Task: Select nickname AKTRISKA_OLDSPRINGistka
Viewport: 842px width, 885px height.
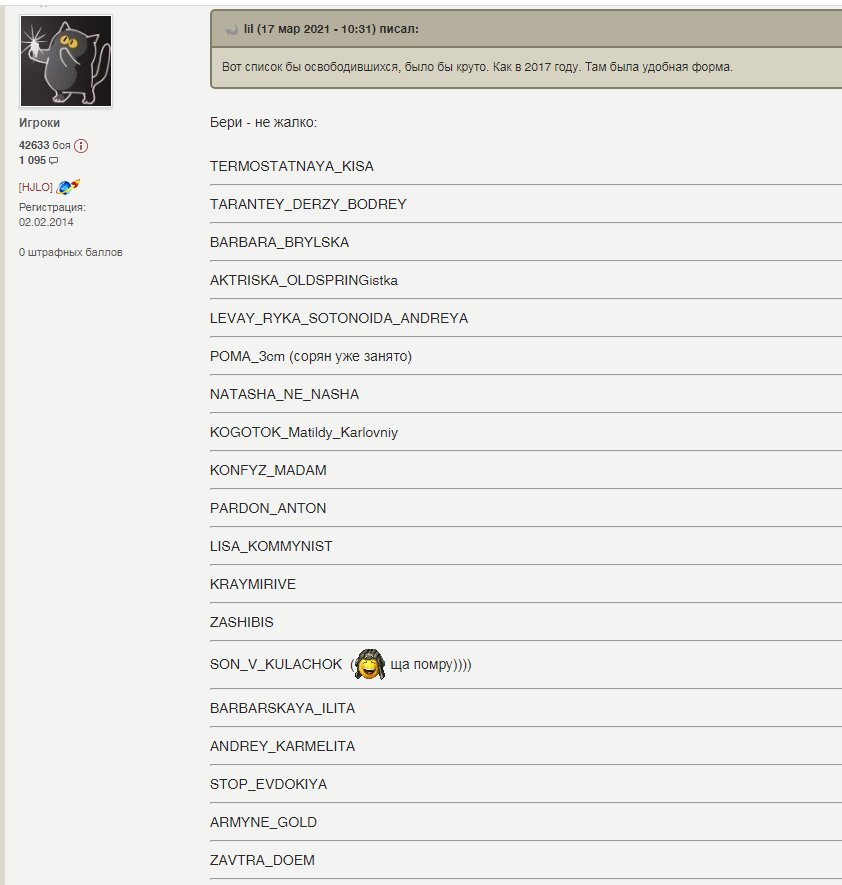Action: 304,281
